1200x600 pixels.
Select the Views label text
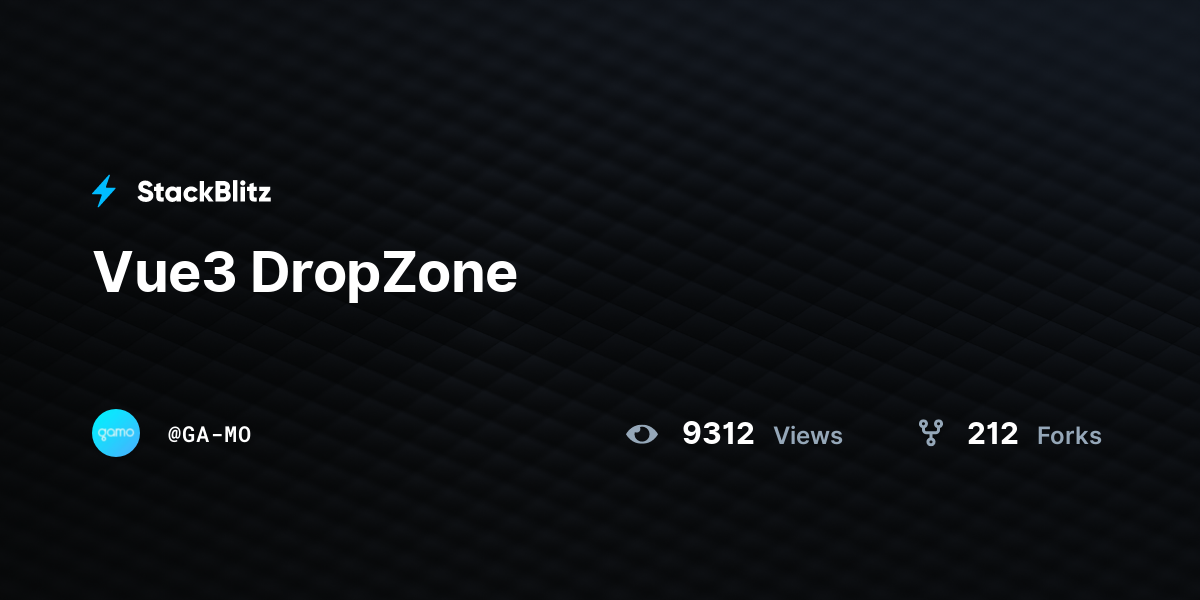[x=808, y=436]
